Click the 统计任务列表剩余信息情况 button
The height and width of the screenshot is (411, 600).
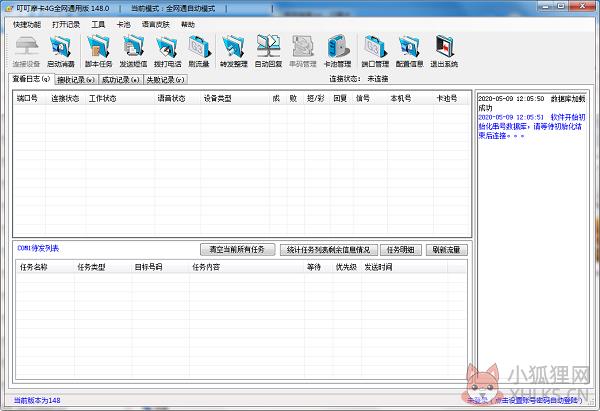coord(329,250)
